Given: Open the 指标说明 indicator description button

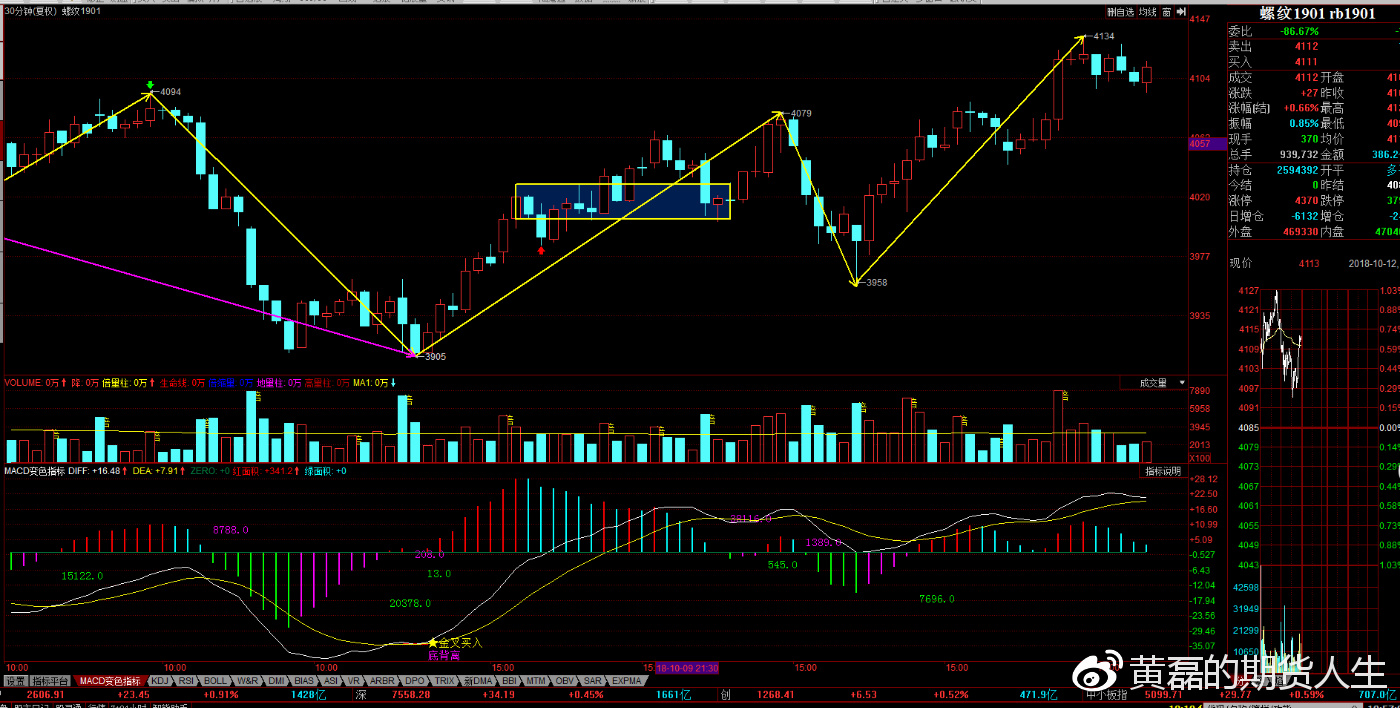Looking at the screenshot, I should (x=1163, y=470).
